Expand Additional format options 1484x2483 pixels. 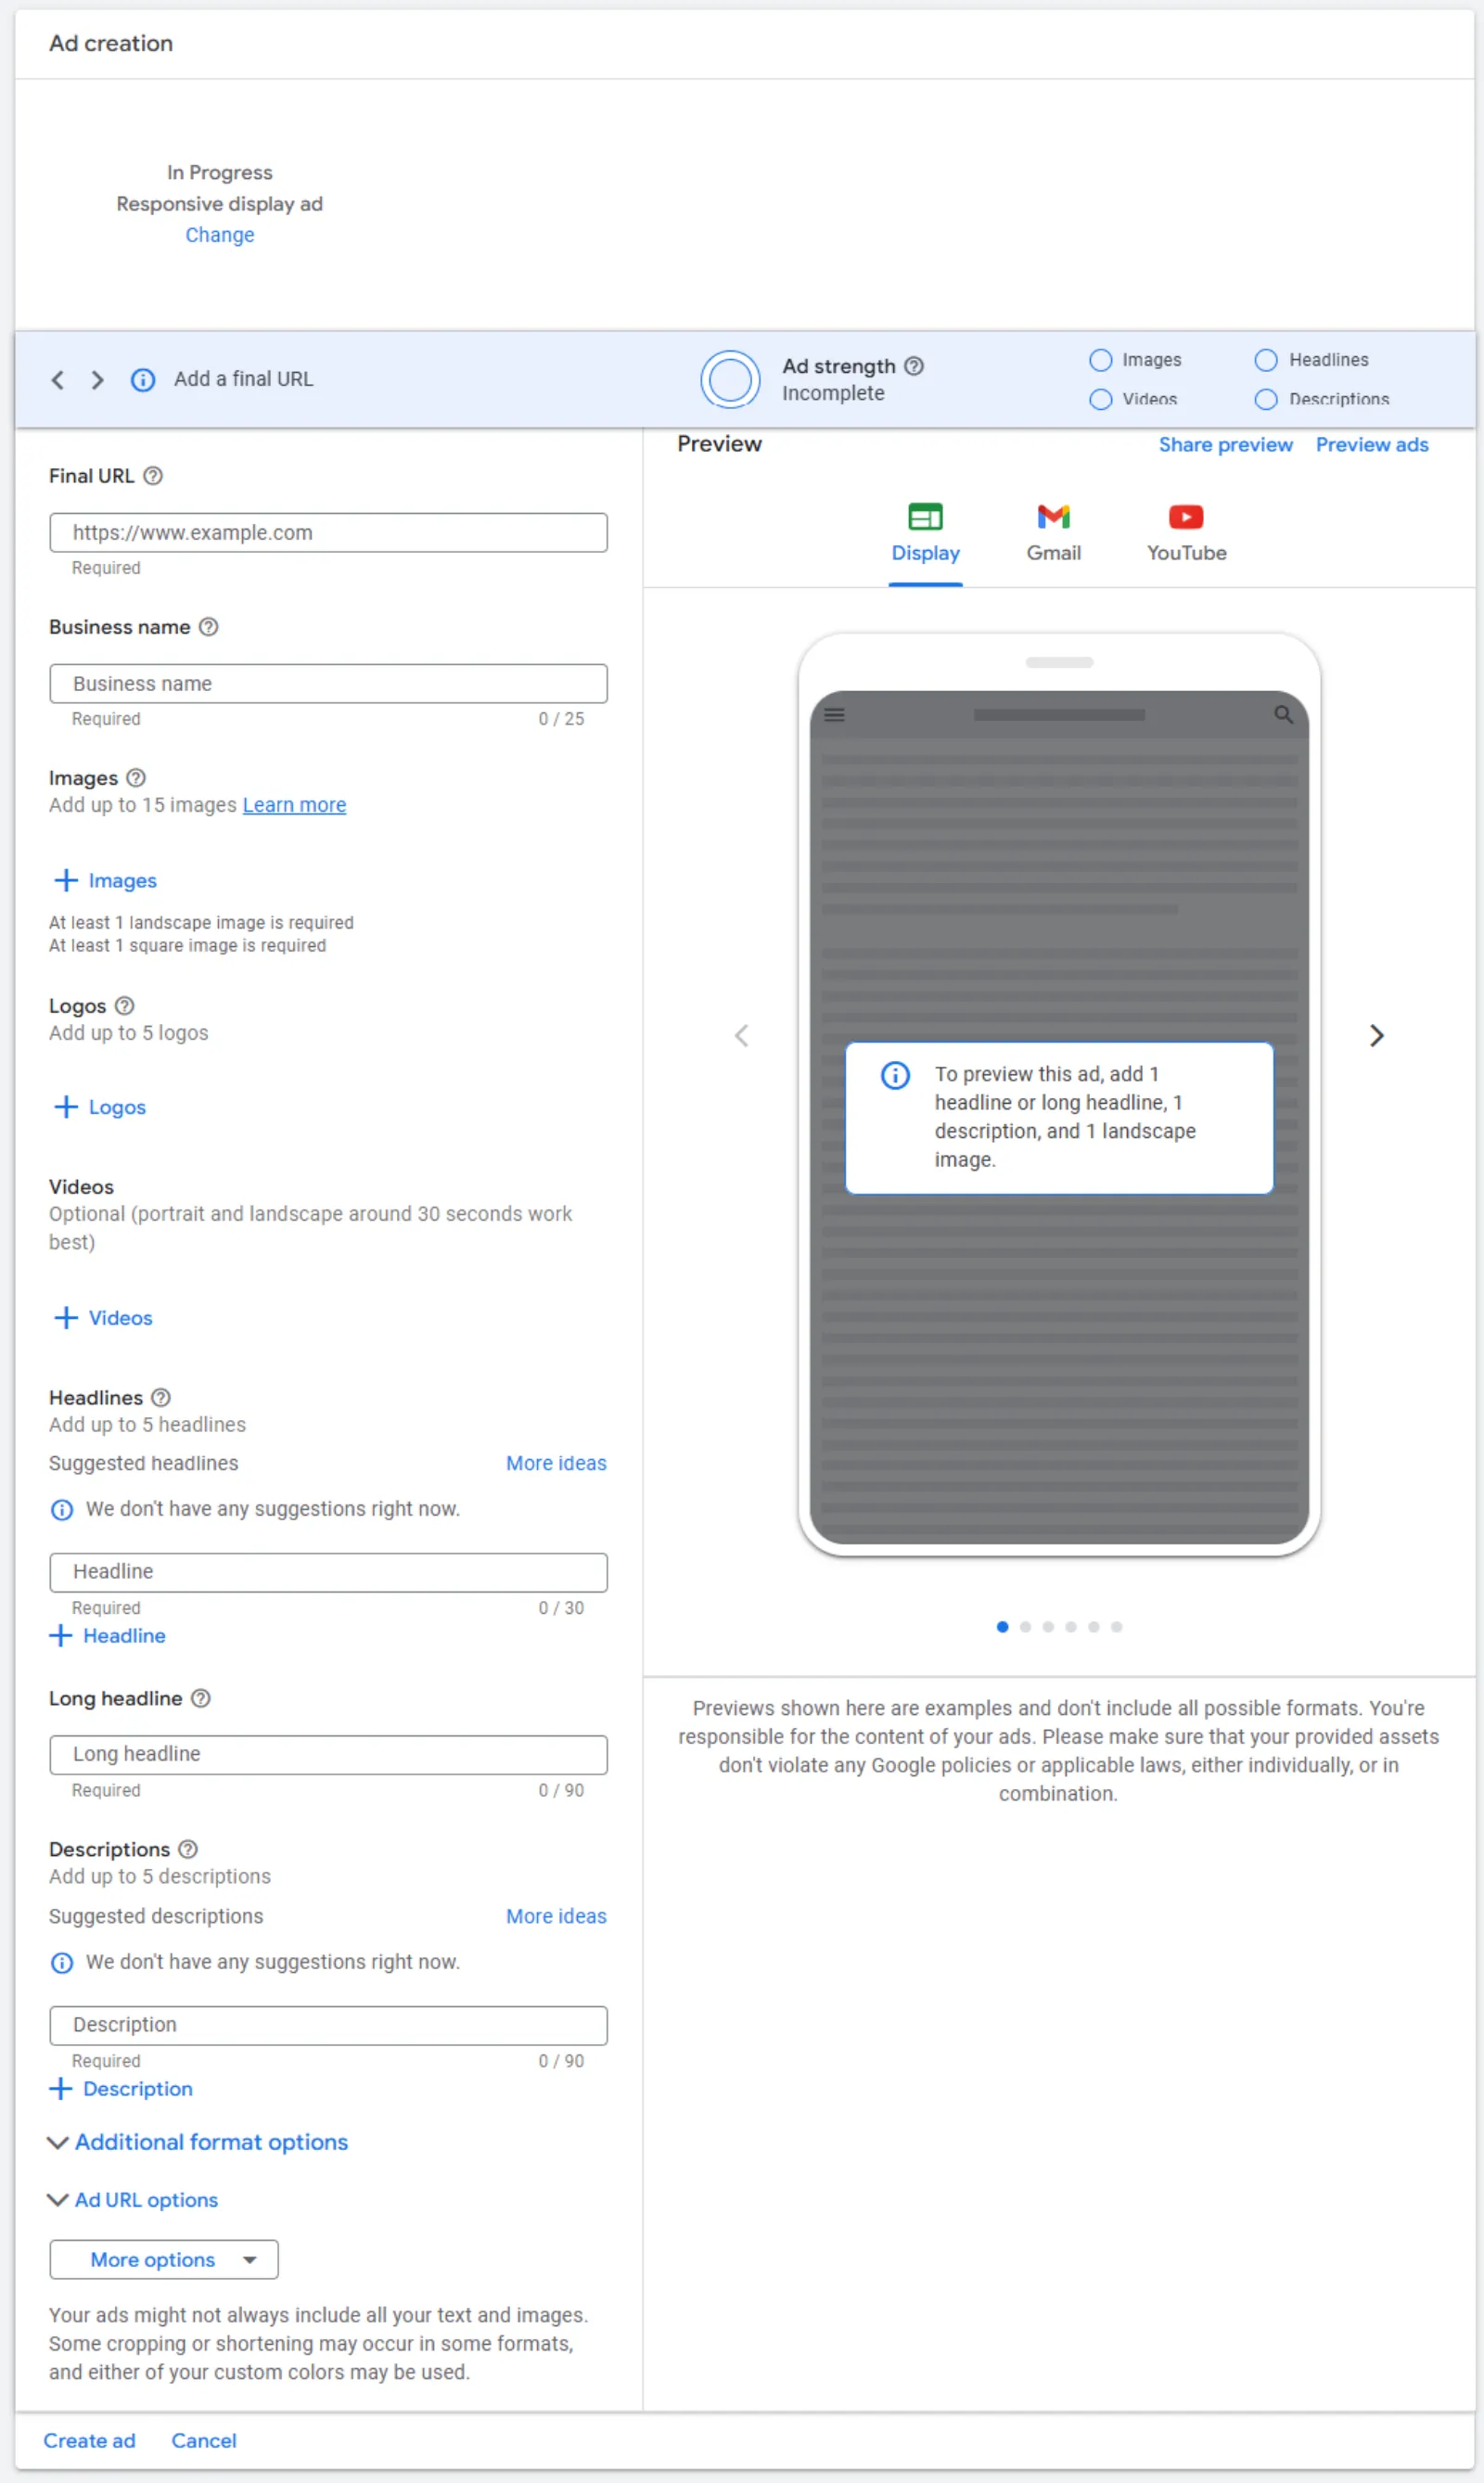[198, 2143]
